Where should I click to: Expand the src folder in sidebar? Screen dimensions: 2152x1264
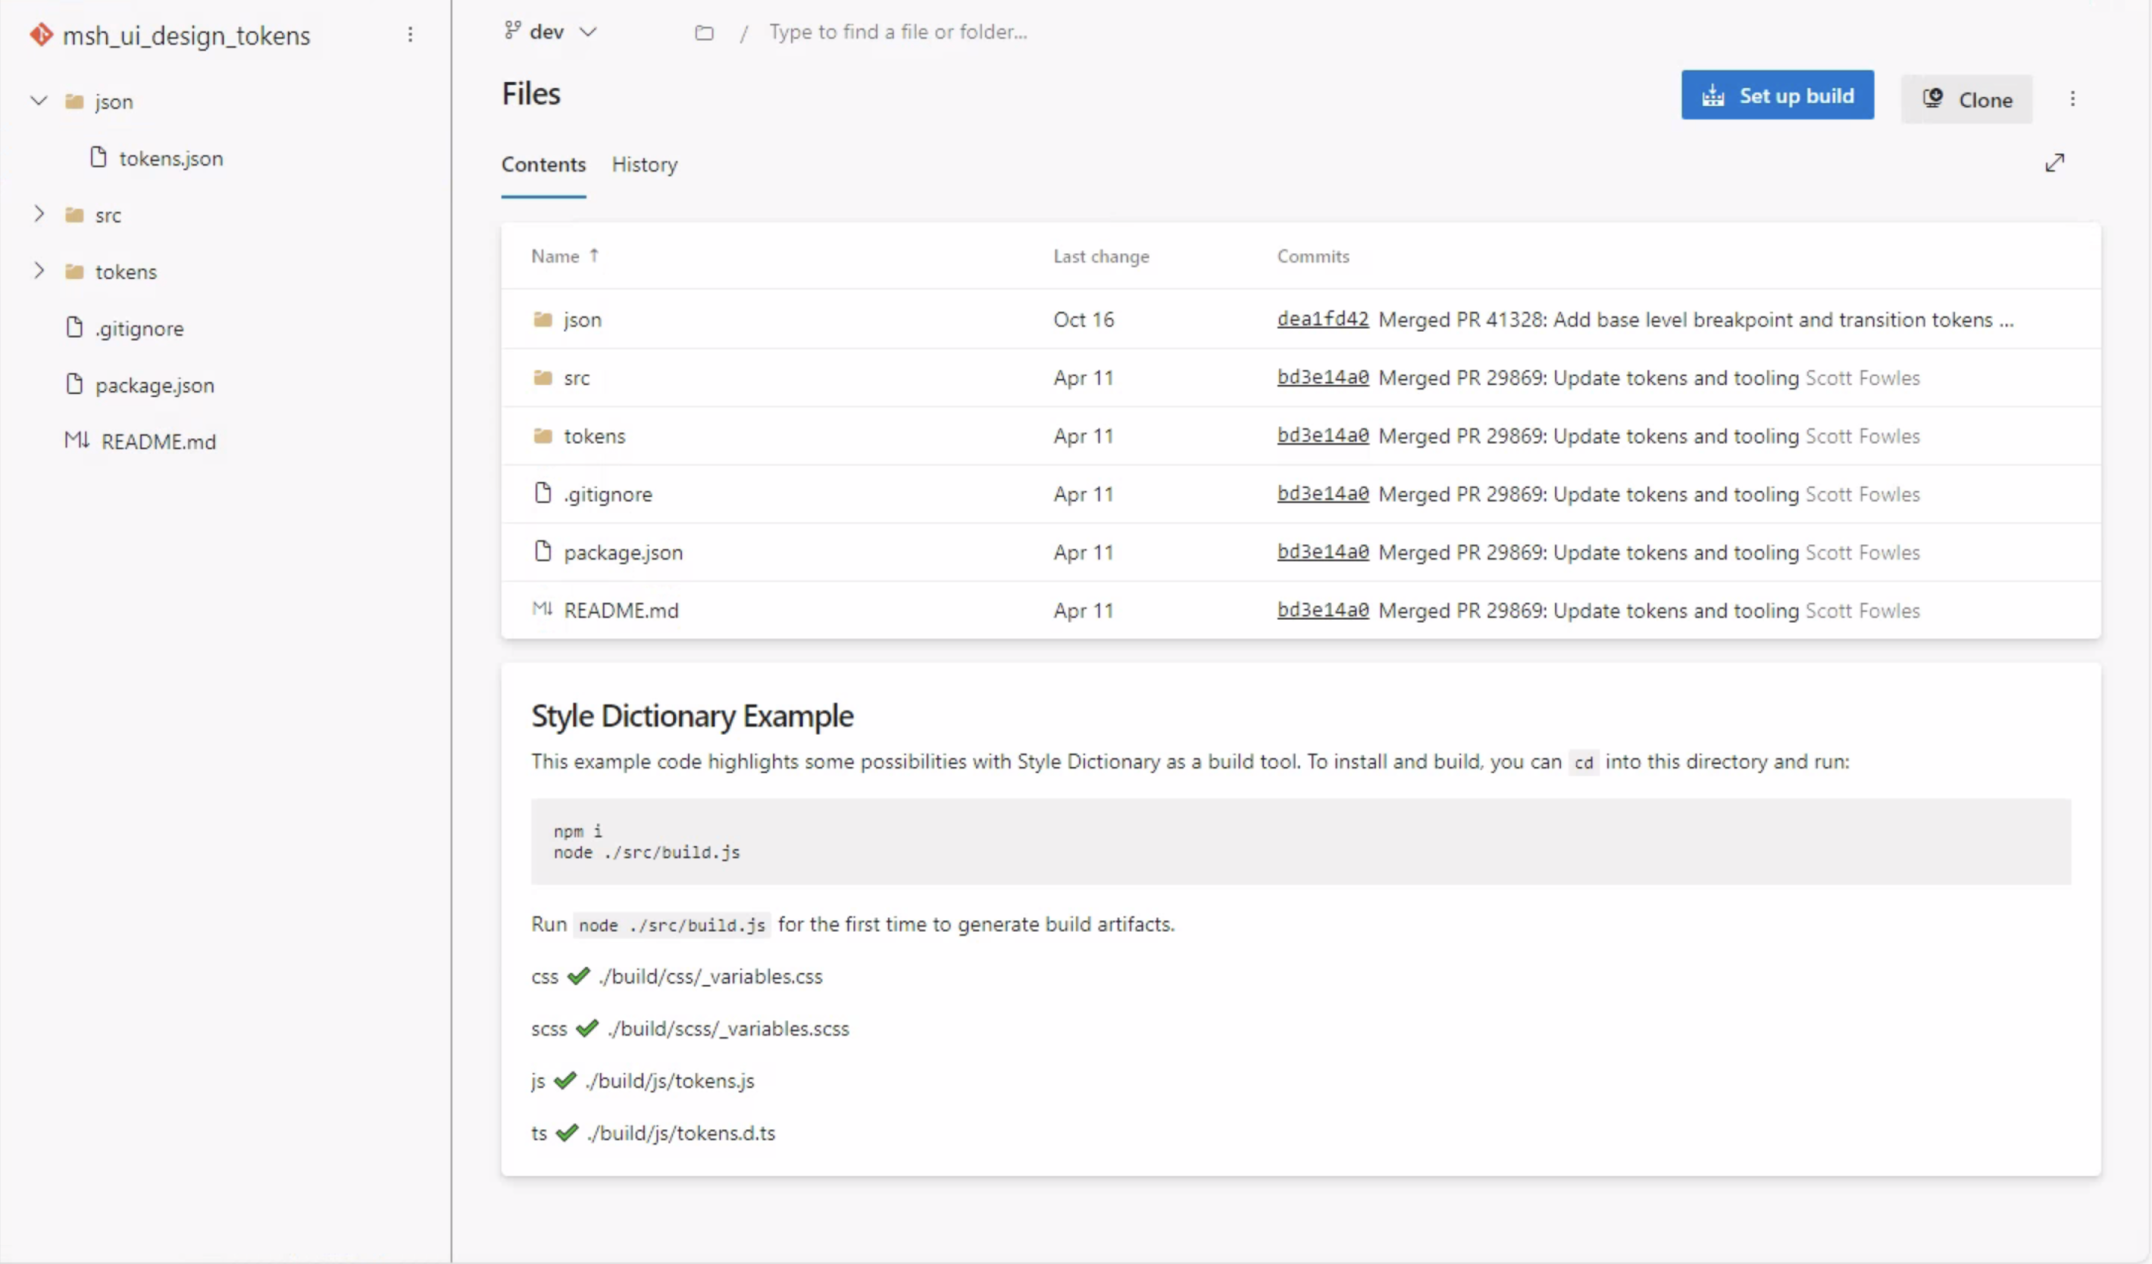[39, 214]
